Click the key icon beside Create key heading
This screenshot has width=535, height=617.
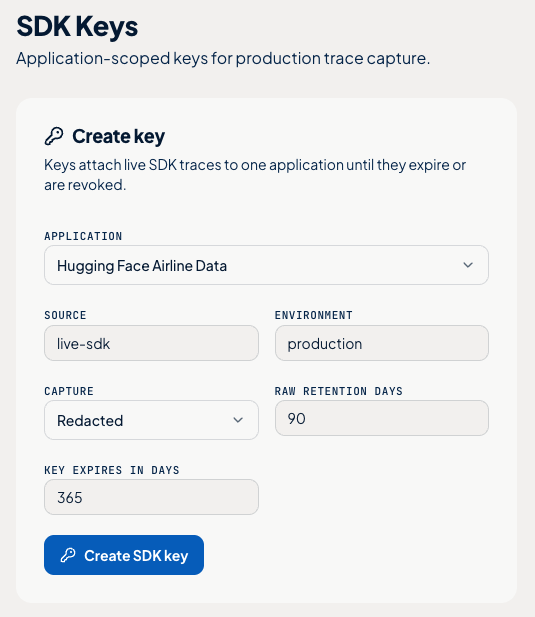[54, 136]
